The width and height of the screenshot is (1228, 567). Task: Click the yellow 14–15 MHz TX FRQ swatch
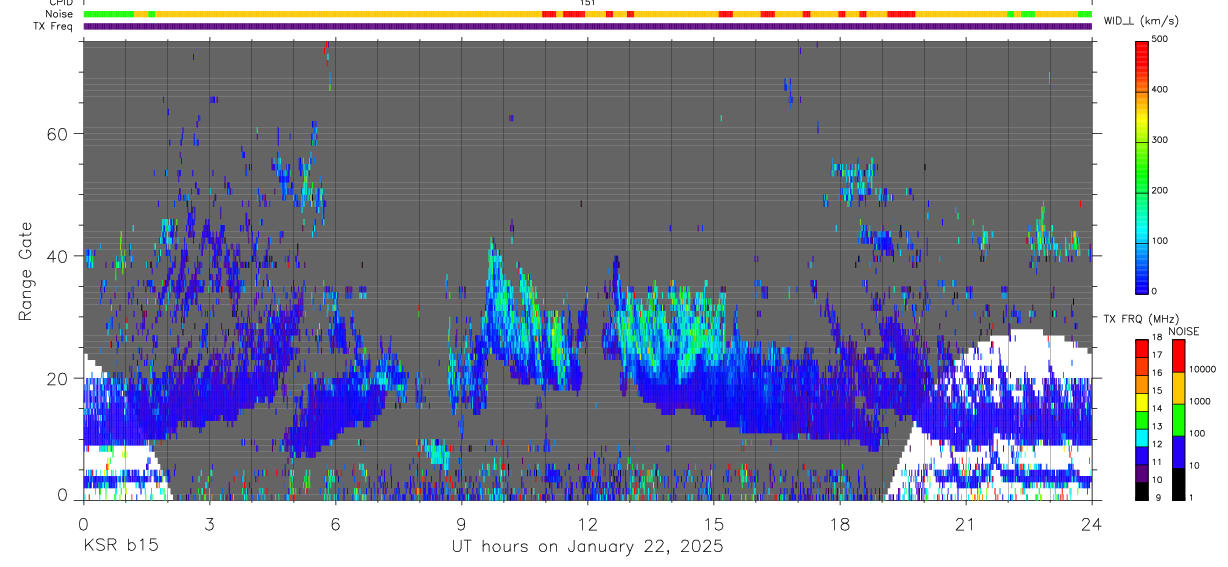tap(1141, 402)
